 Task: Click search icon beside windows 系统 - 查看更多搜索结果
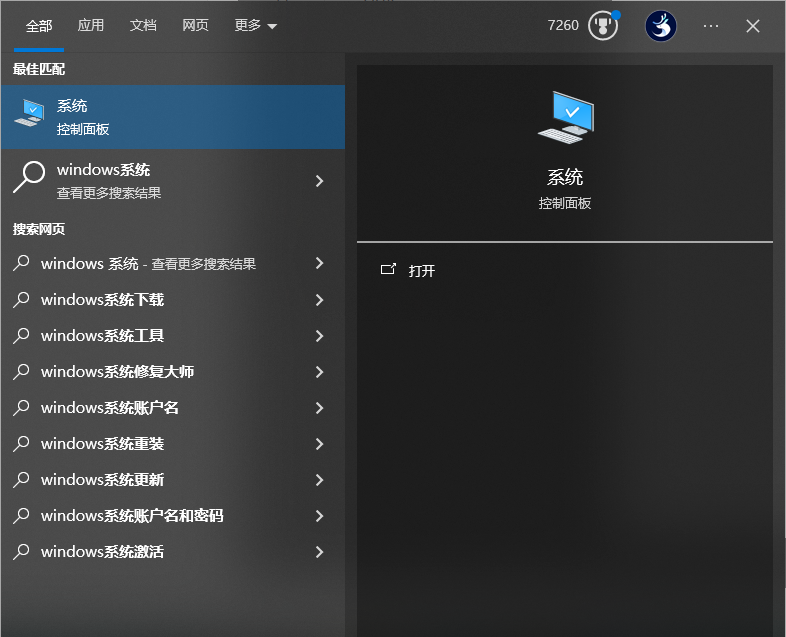pyautogui.click(x=21, y=263)
